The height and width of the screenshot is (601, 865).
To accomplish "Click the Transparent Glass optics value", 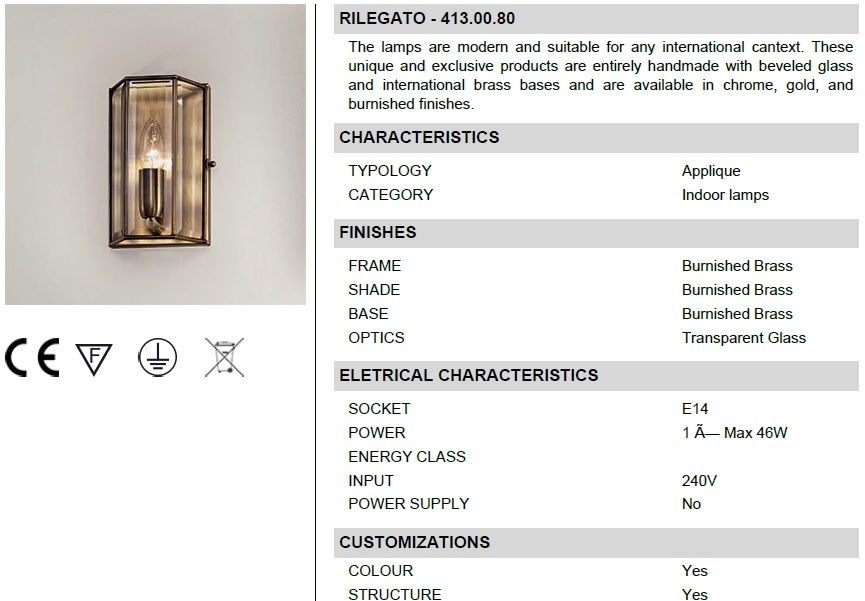I will click(x=744, y=338).
